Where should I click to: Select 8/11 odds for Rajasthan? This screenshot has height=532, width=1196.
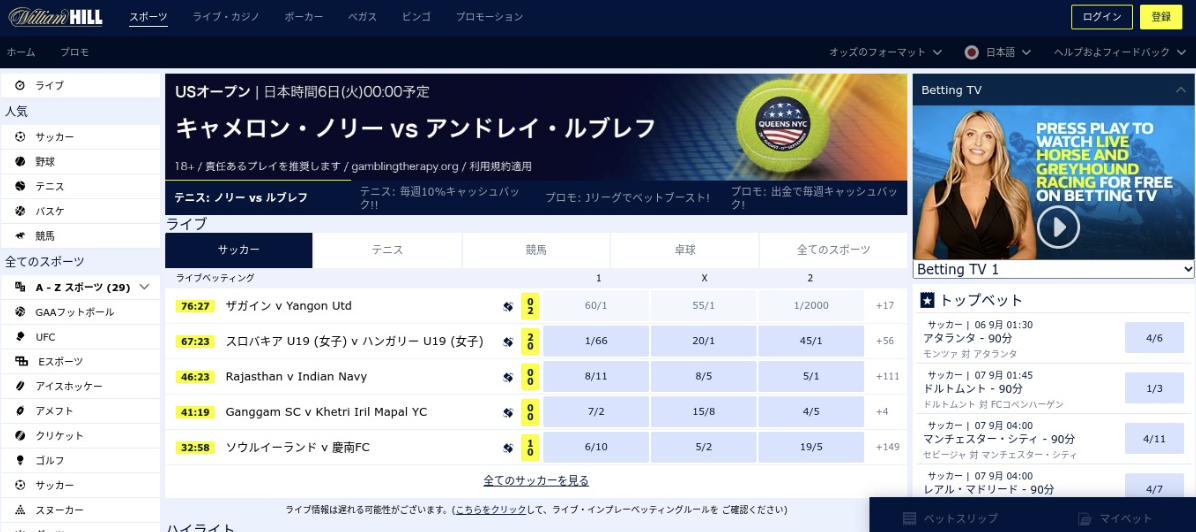point(596,376)
